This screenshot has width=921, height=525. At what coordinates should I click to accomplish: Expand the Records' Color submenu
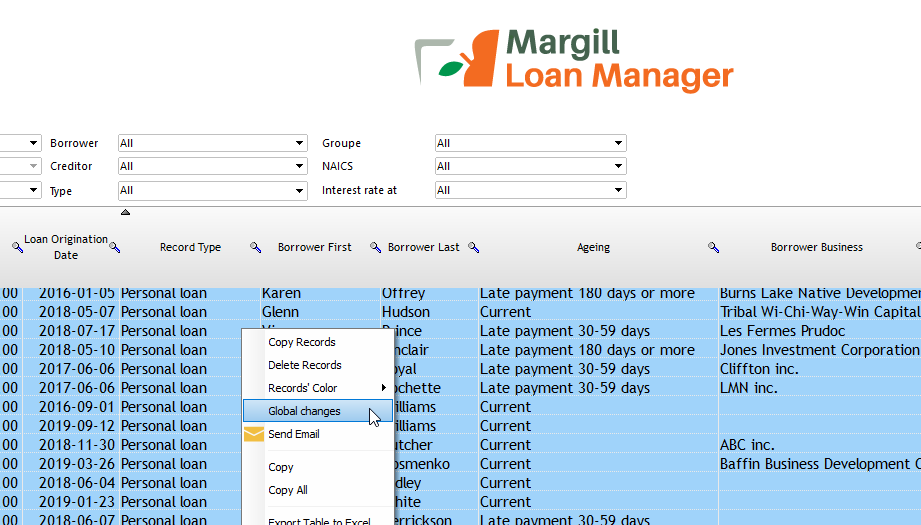318,388
